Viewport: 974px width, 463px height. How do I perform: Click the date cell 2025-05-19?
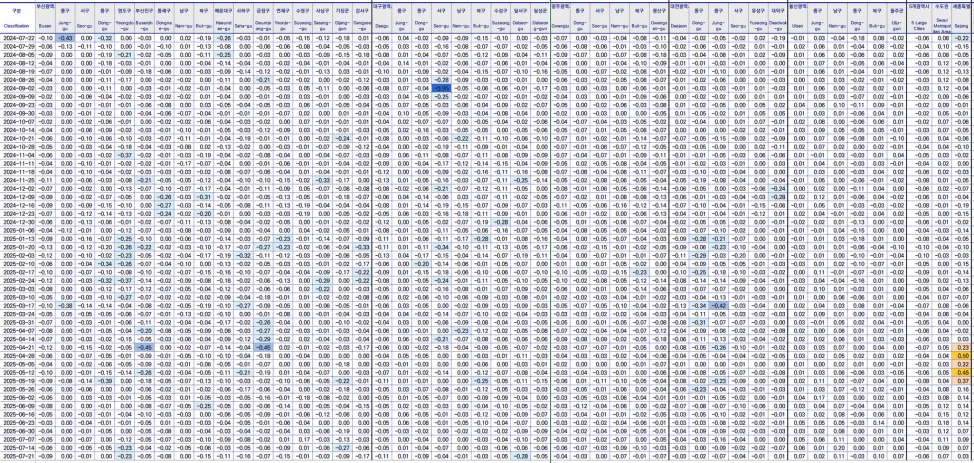(x=16, y=381)
